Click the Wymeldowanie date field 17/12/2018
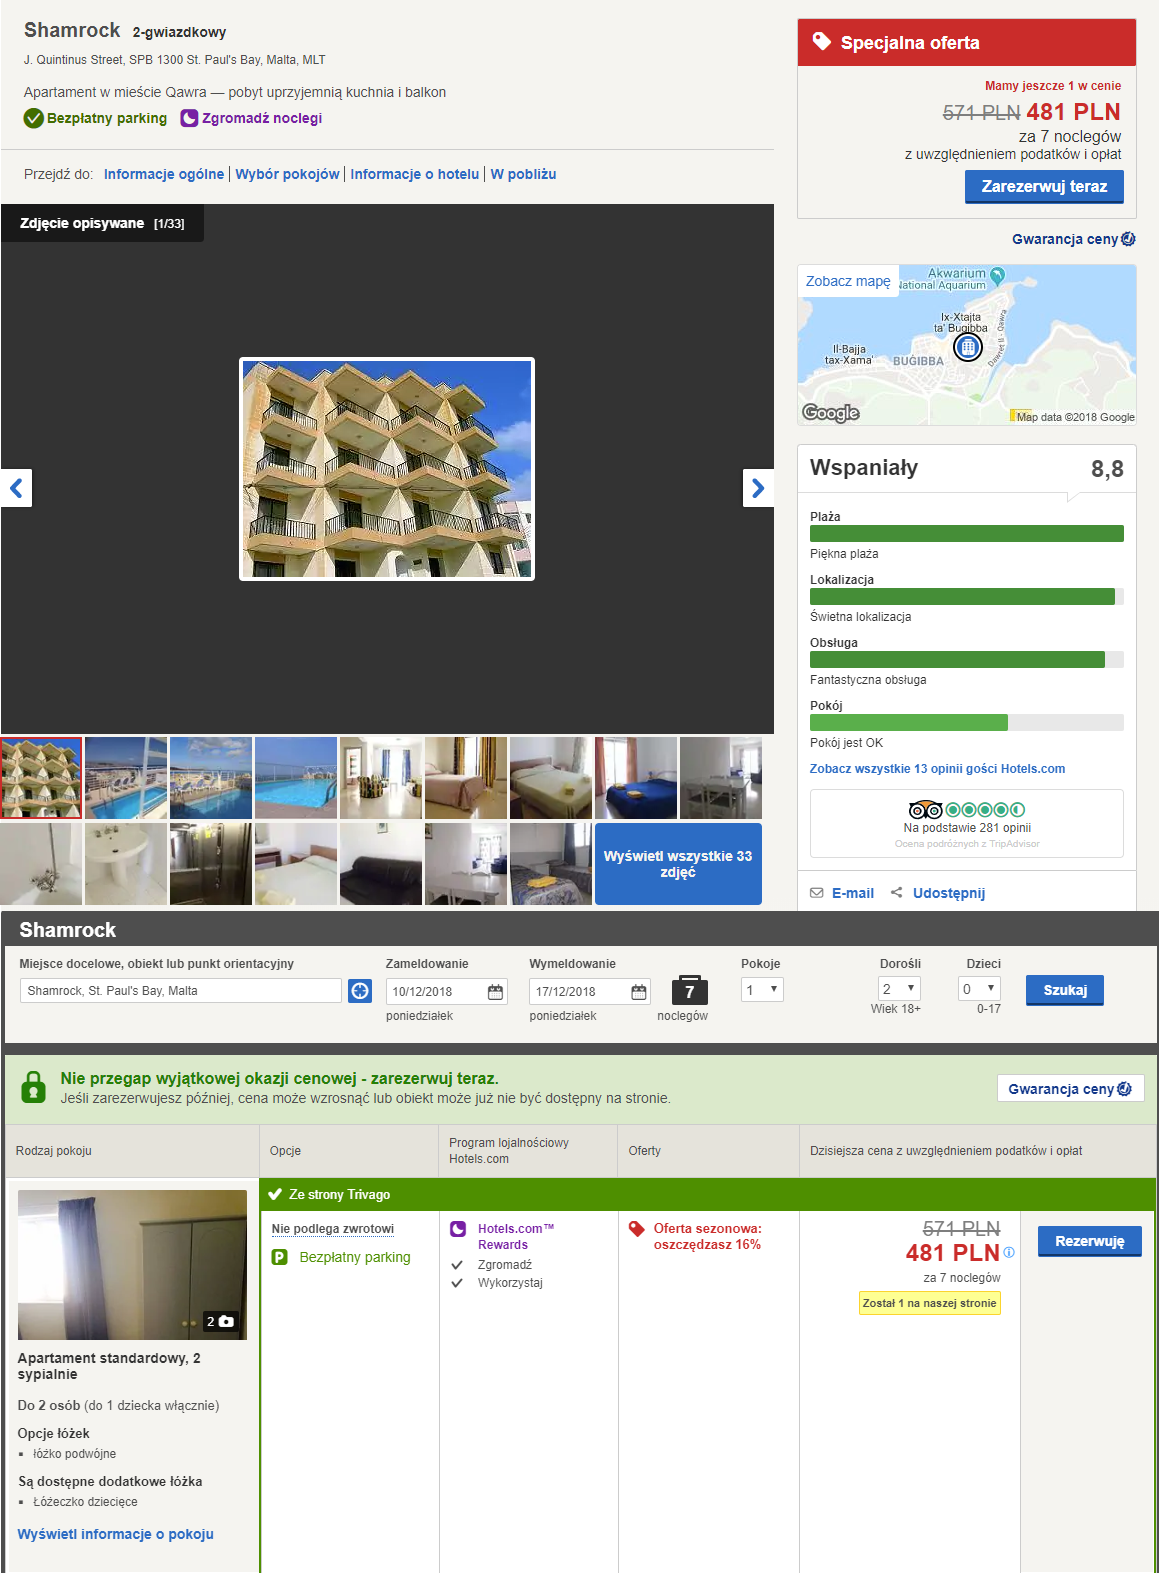The image size is (1159, 1573). [x=590, y=992]
